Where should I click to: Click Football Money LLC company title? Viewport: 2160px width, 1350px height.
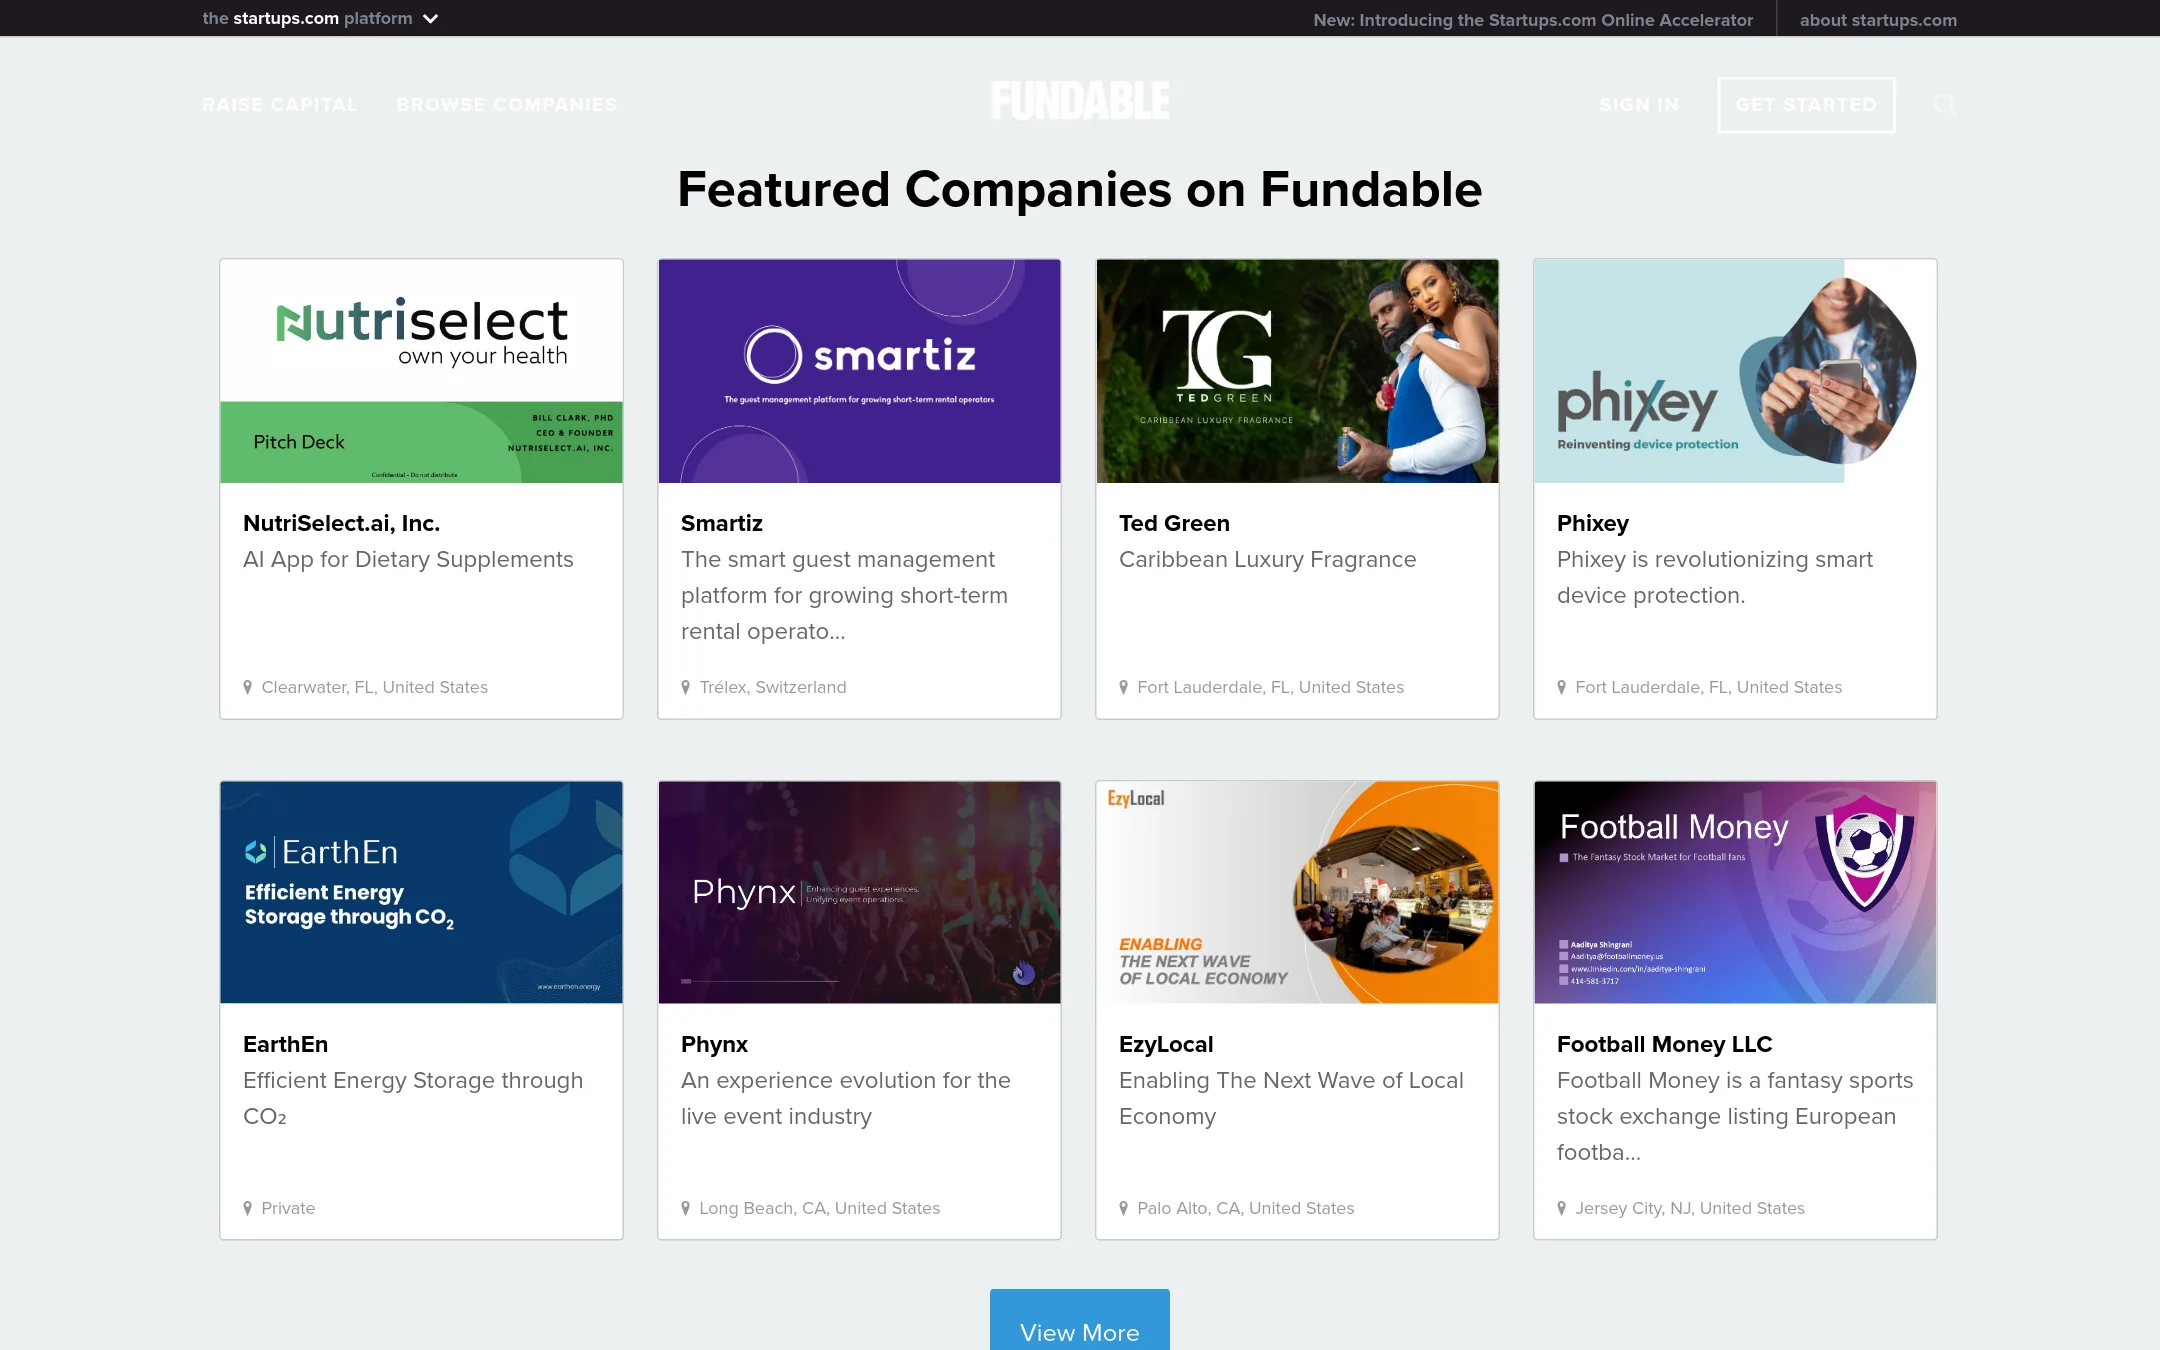coord(1664,1044)
